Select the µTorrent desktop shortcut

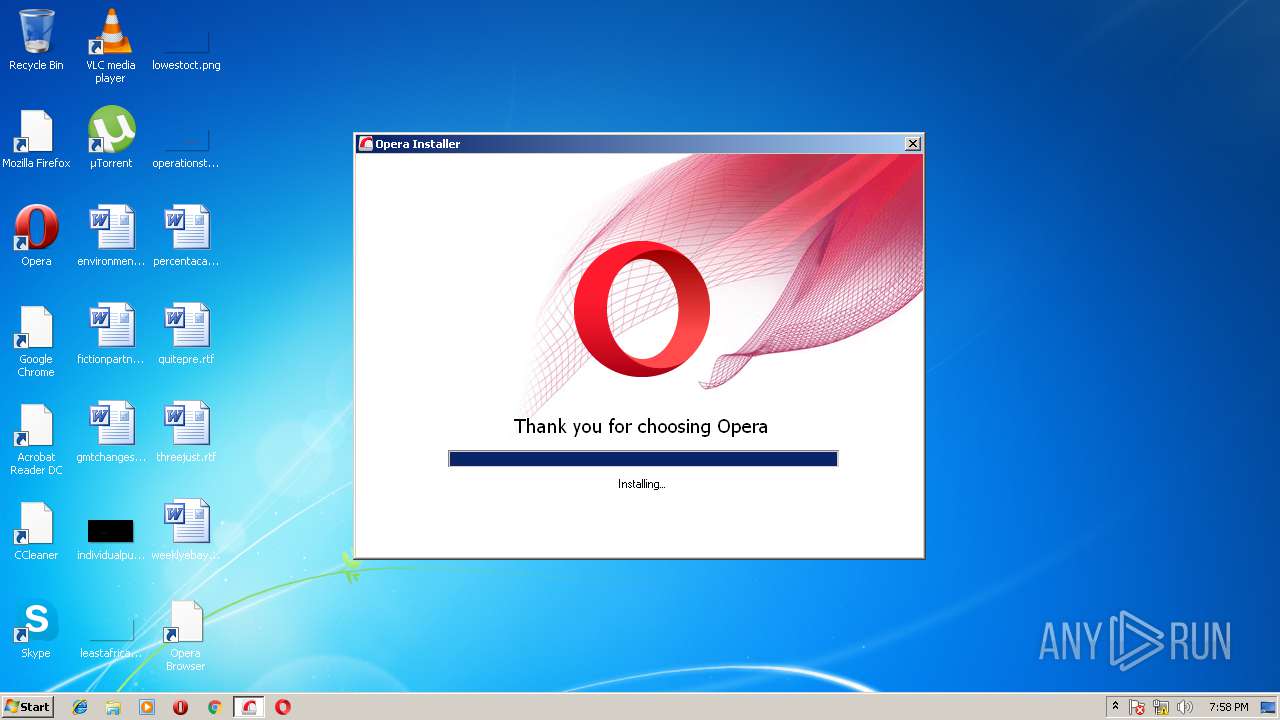[x=111, y=138]
